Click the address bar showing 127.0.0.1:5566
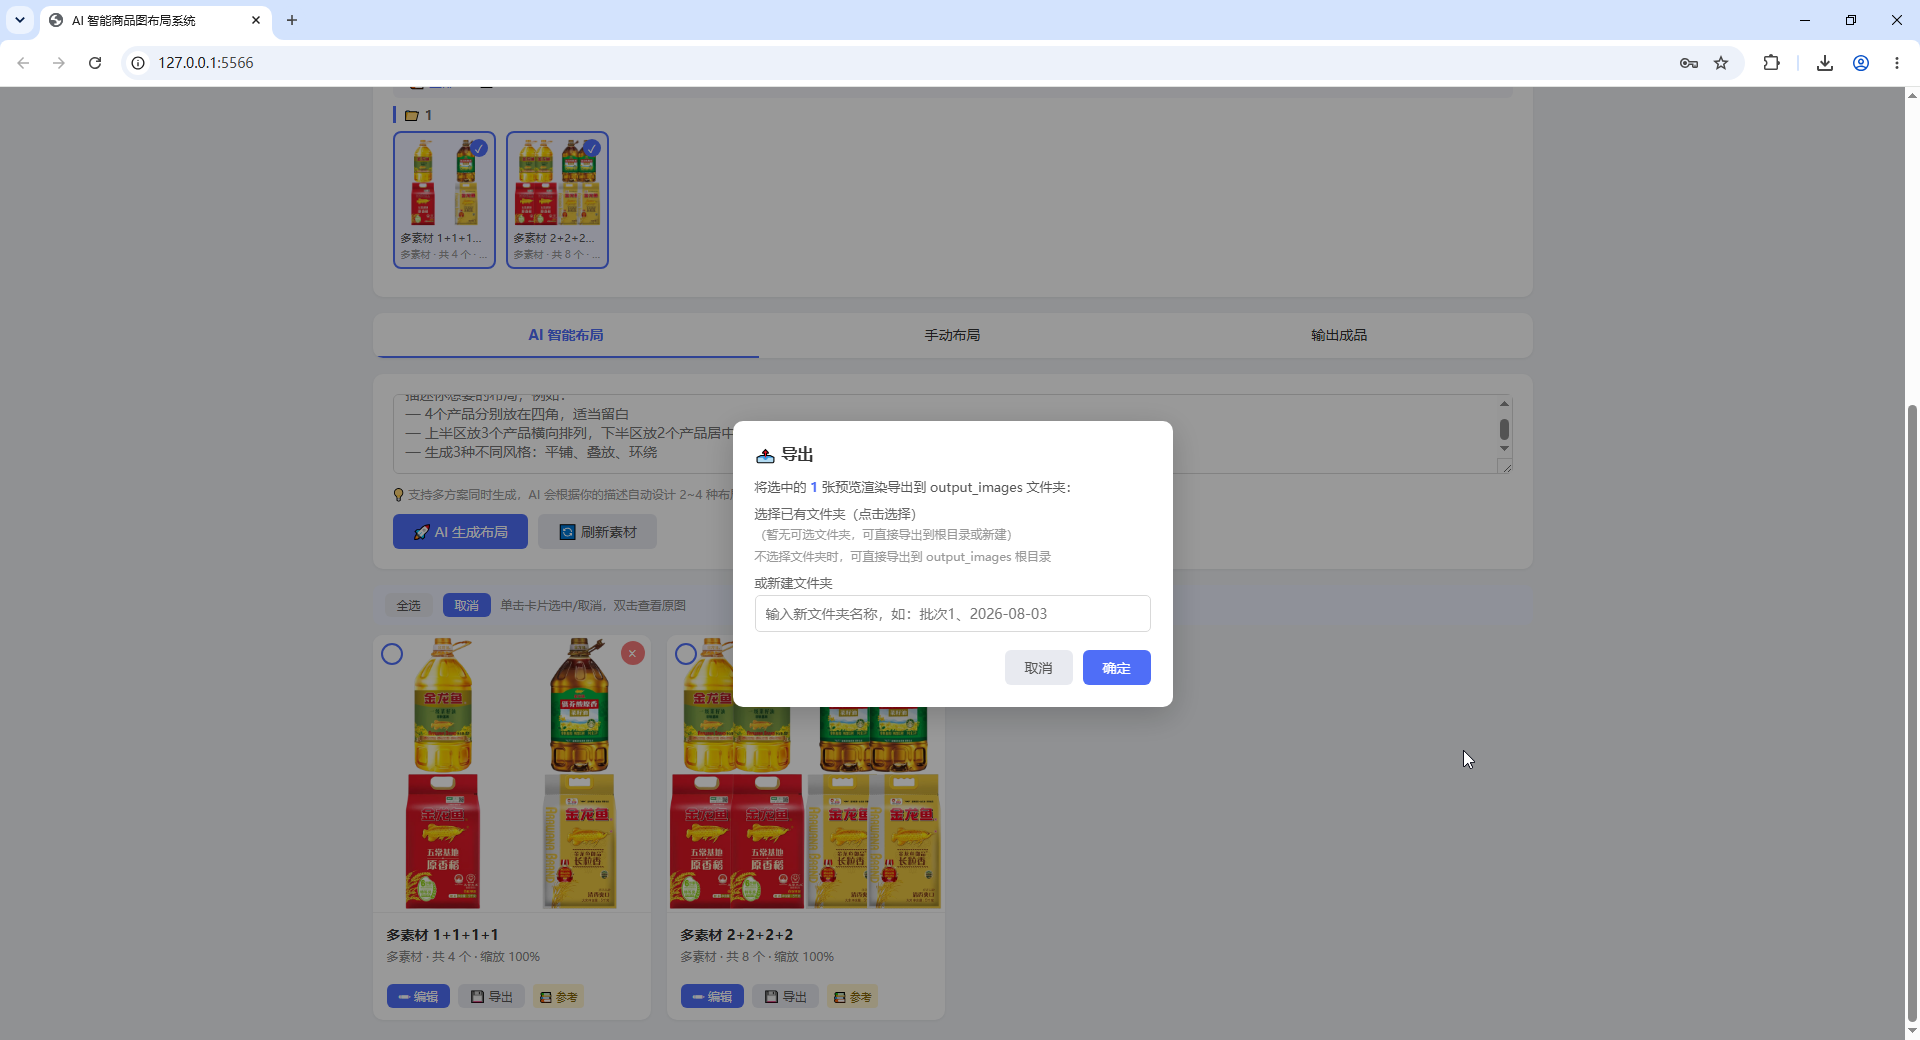 pyautogui.click(x=900, y=63)
